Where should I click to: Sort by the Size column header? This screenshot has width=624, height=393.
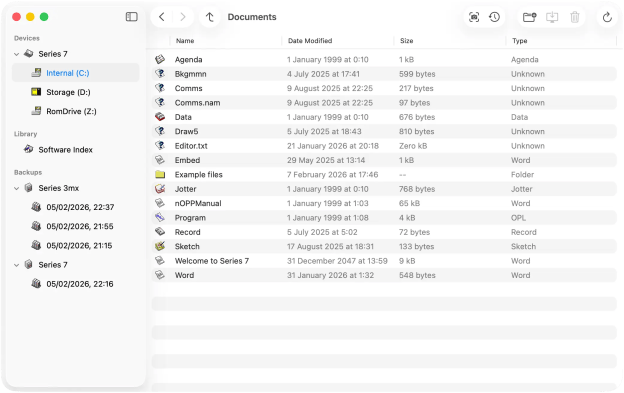click(406, 41)
